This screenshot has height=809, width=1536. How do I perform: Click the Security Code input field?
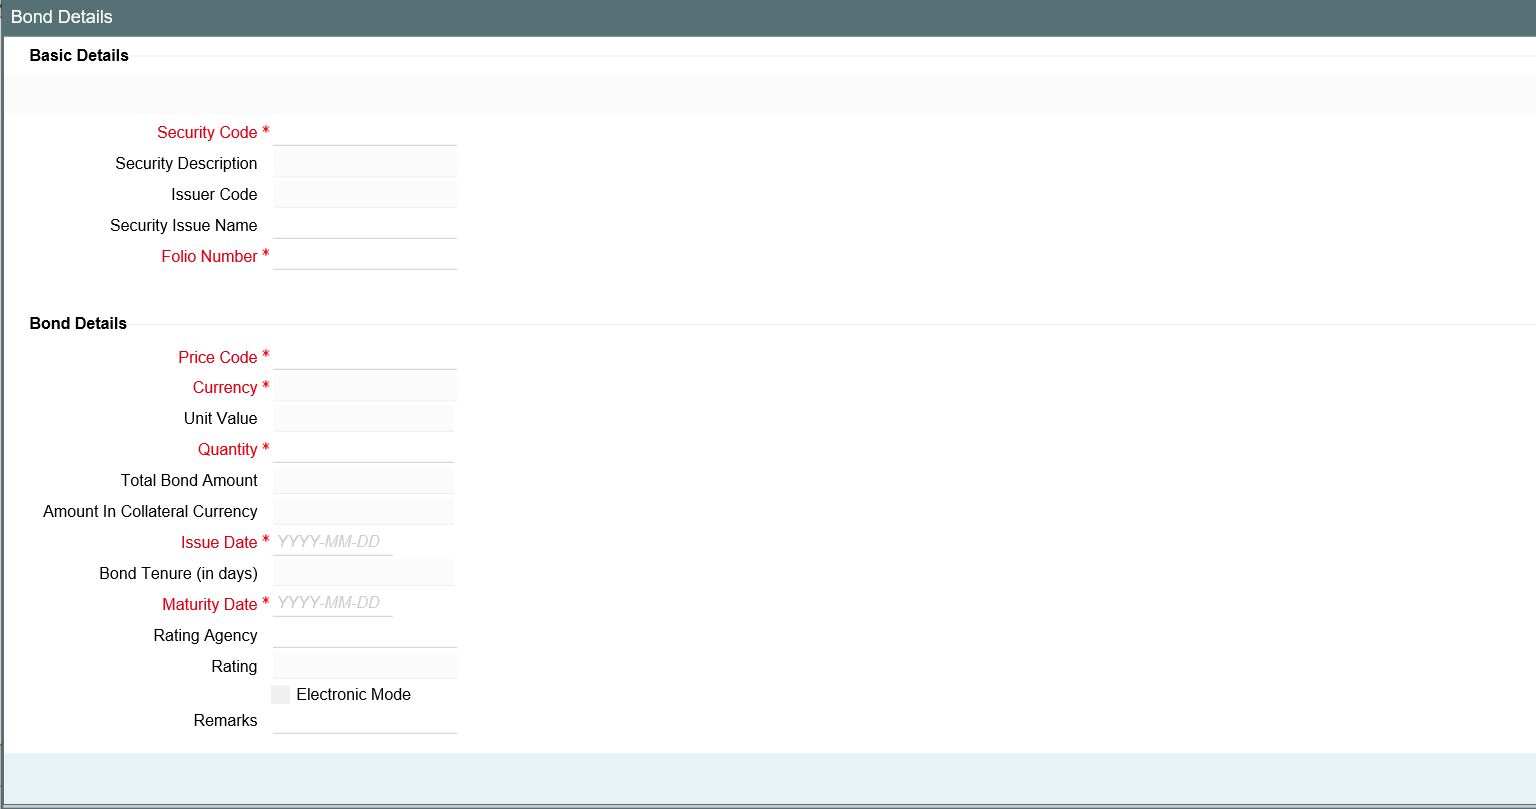(365, 132)
